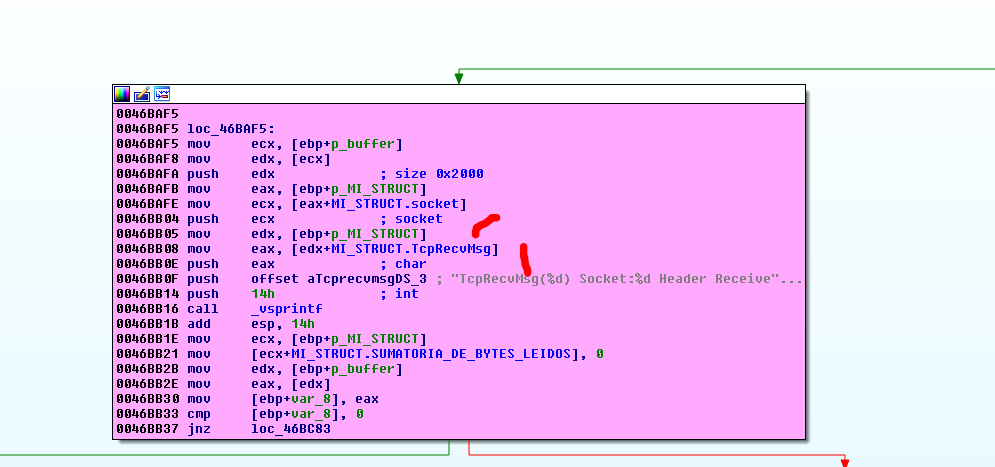Screen dimensions: 995x467
Task: Click the '; size 0x2000' comment
Action: (432, 174)
